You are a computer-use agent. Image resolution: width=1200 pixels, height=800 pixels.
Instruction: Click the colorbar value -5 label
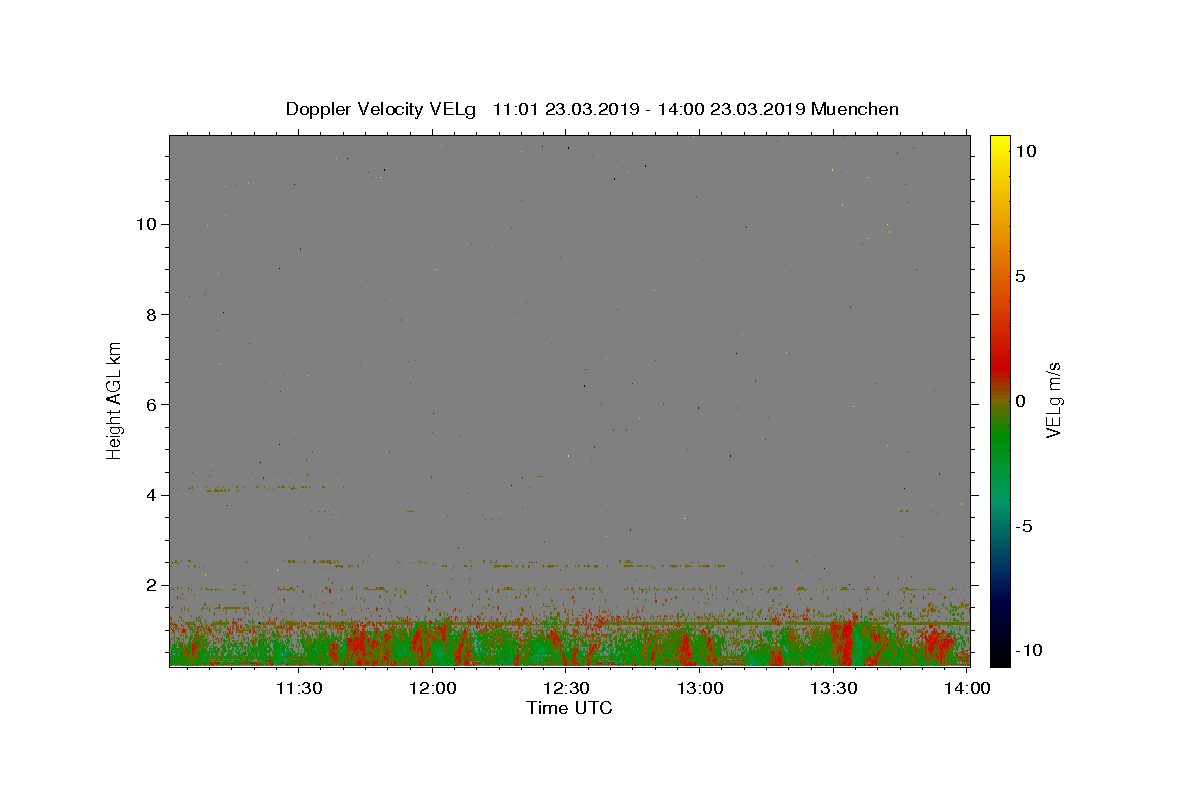click(x=1023, y=526)
